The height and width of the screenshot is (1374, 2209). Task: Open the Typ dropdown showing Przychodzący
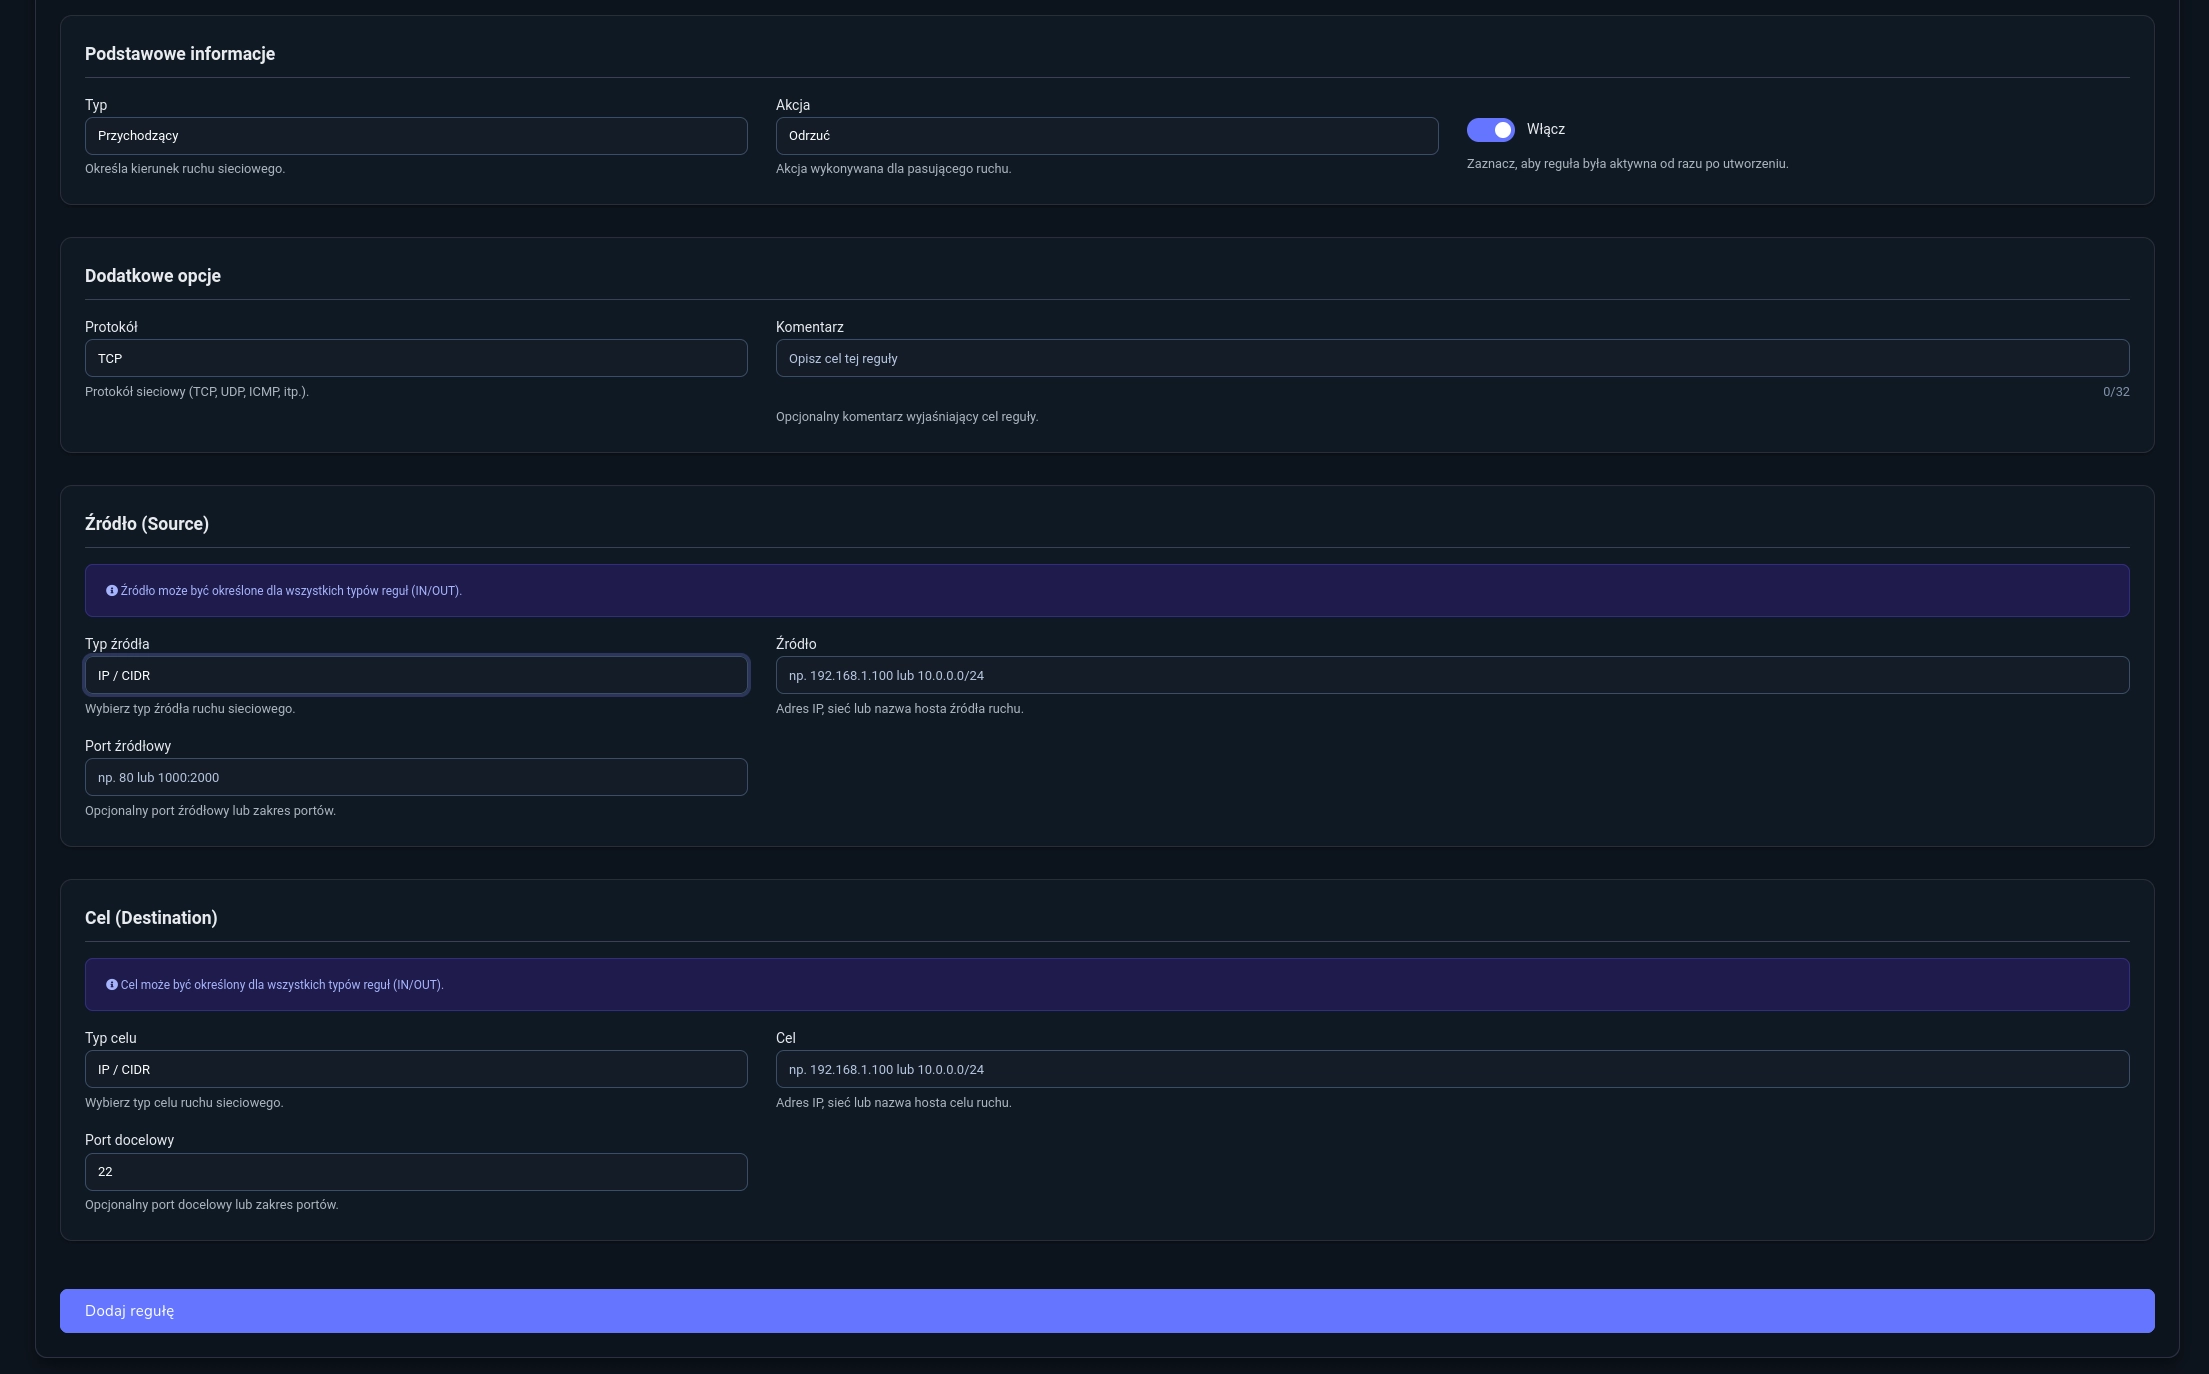[x=416, y=136]
